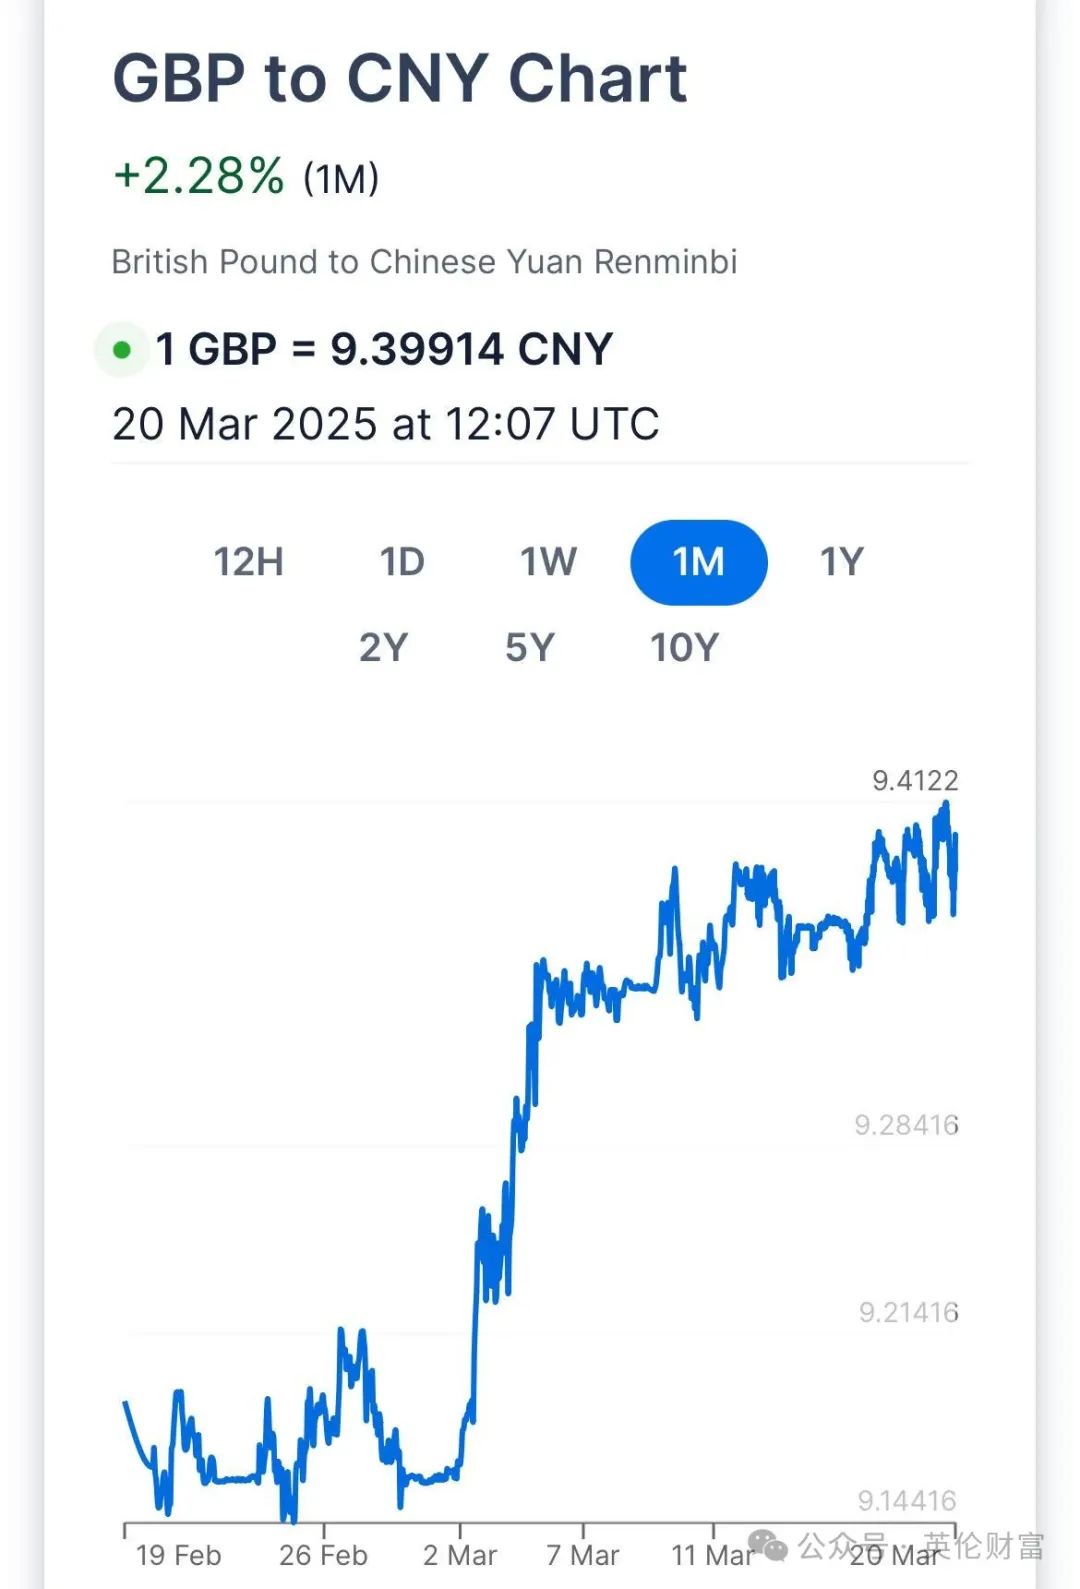
Task: Click the 7 Mar axis tick label
Action: pyautogui.click(x=582, y=1555)
